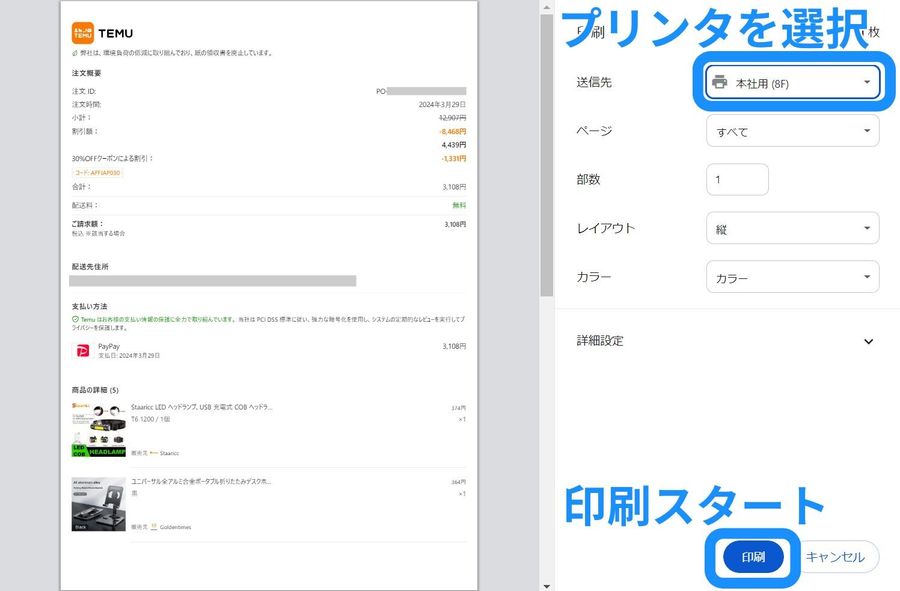The image size is (900, 591).
Task: Click the preview scrollbar down arrow
Action: pyautogui.click(x=546, y=586)
